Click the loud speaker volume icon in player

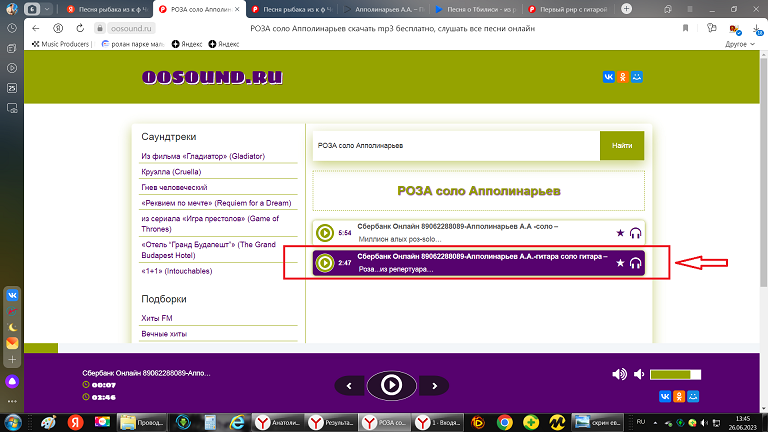click(619, 374)
